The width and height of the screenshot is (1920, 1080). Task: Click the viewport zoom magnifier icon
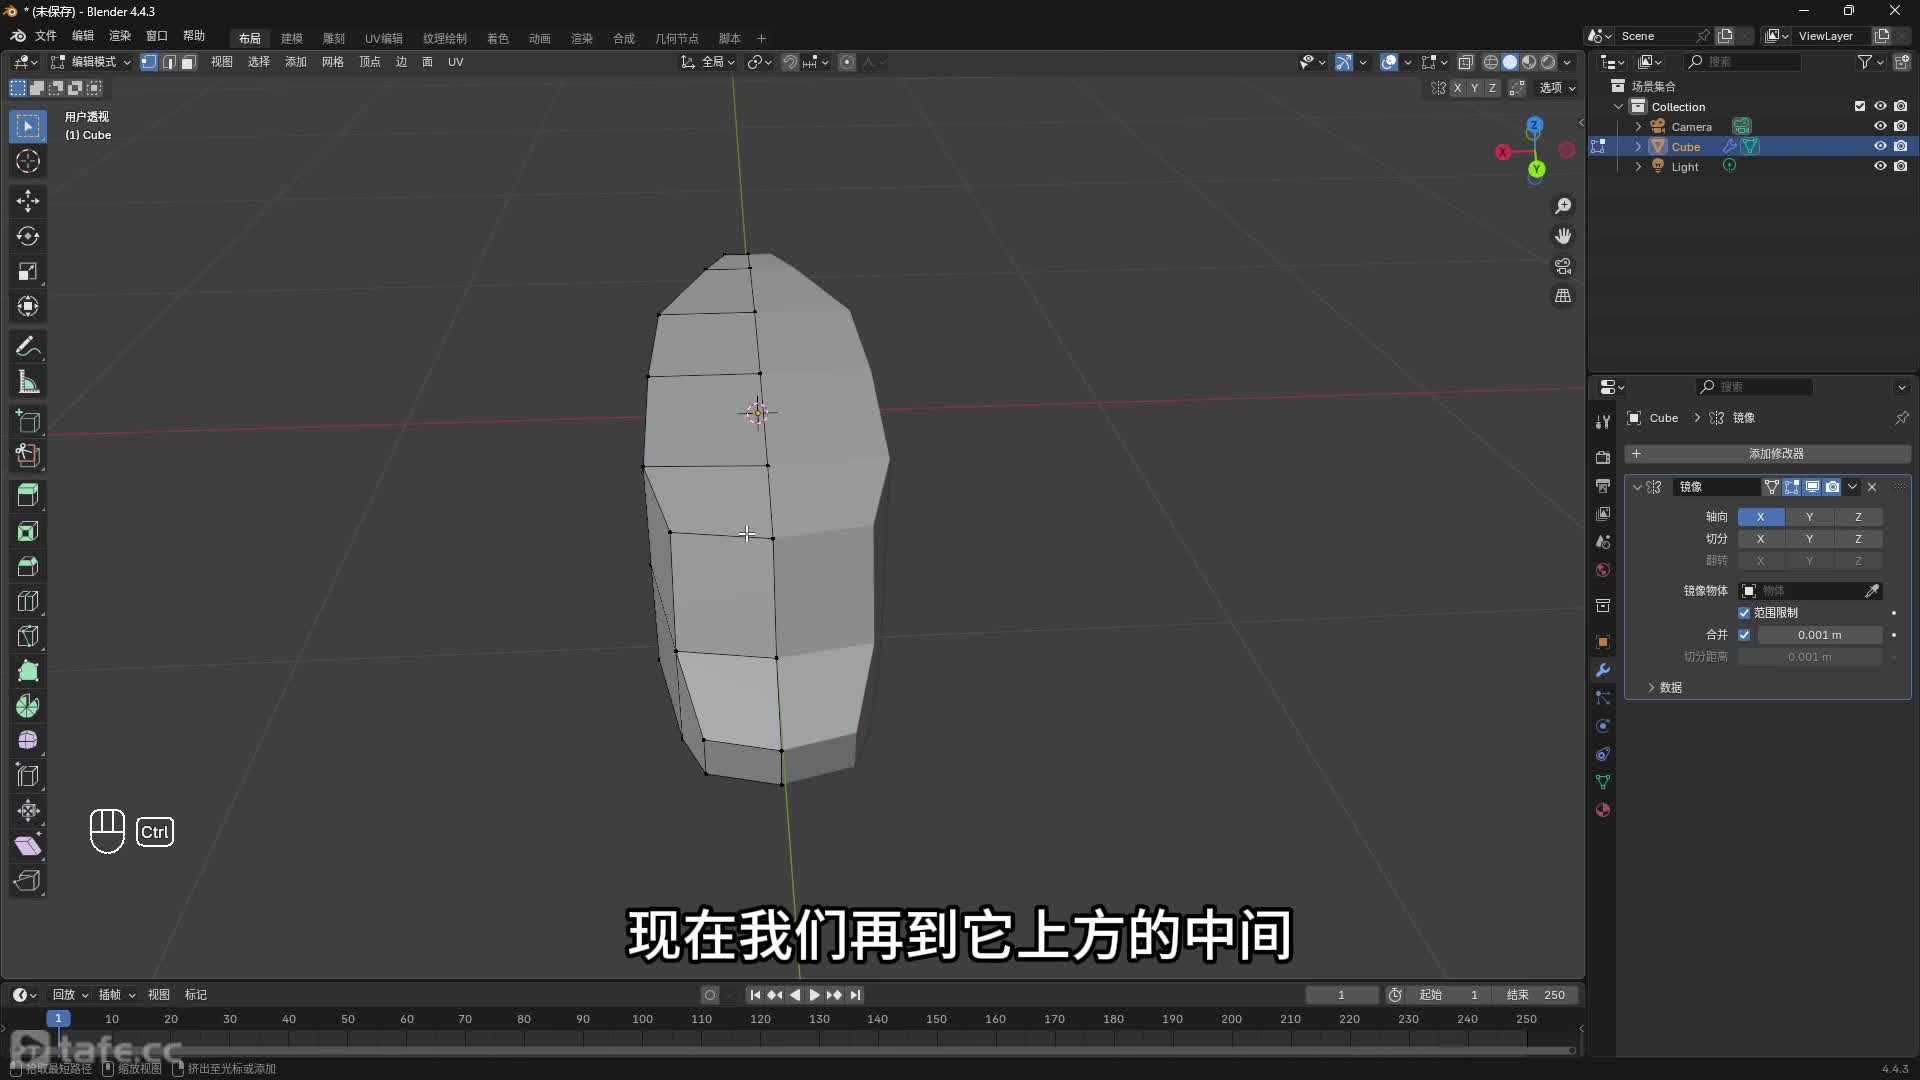click(1563, 206)
